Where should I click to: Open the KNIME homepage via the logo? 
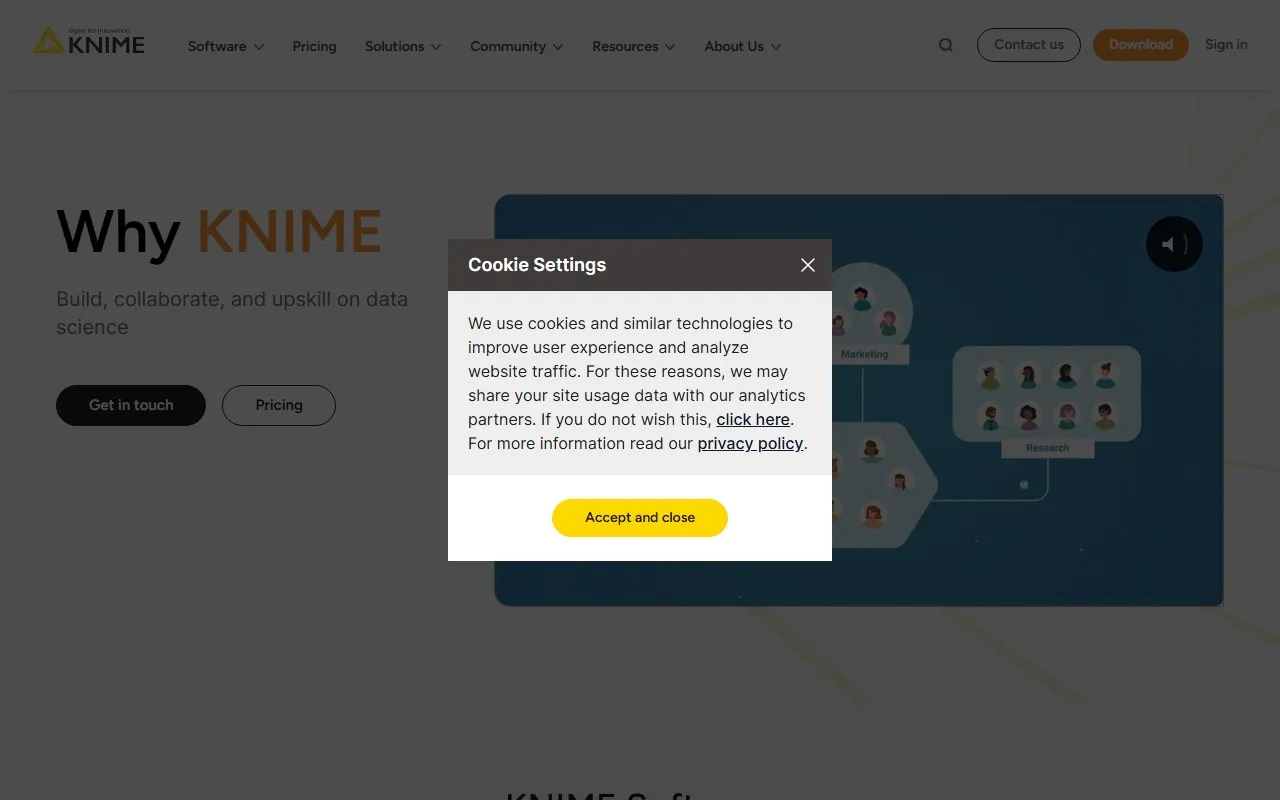88,42
